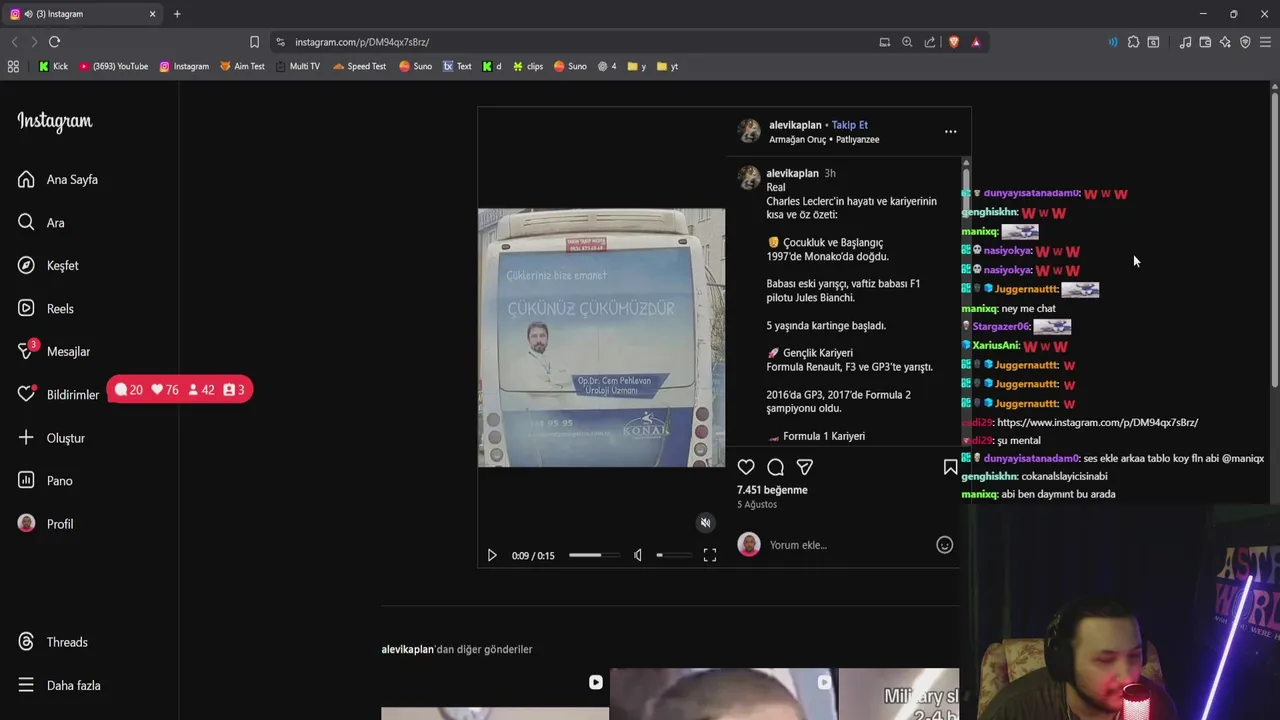Image resolution: width=1280 pixels, height=720 pixels.
Task: Open new browser tab
Action: pos(177,14)
